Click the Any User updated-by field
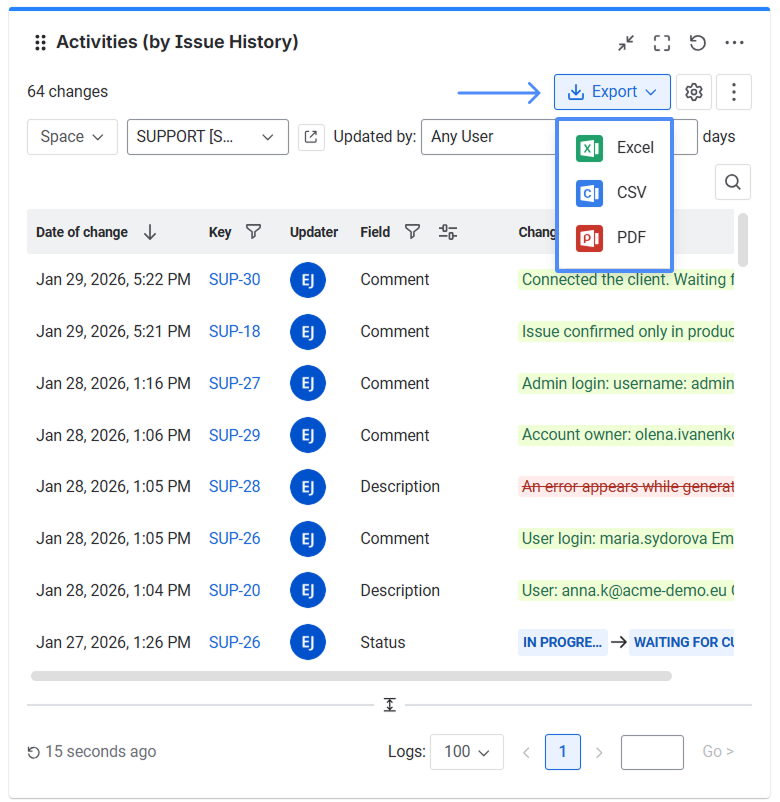The height and width of the screenshot is (802, 780). coord(488,137)
